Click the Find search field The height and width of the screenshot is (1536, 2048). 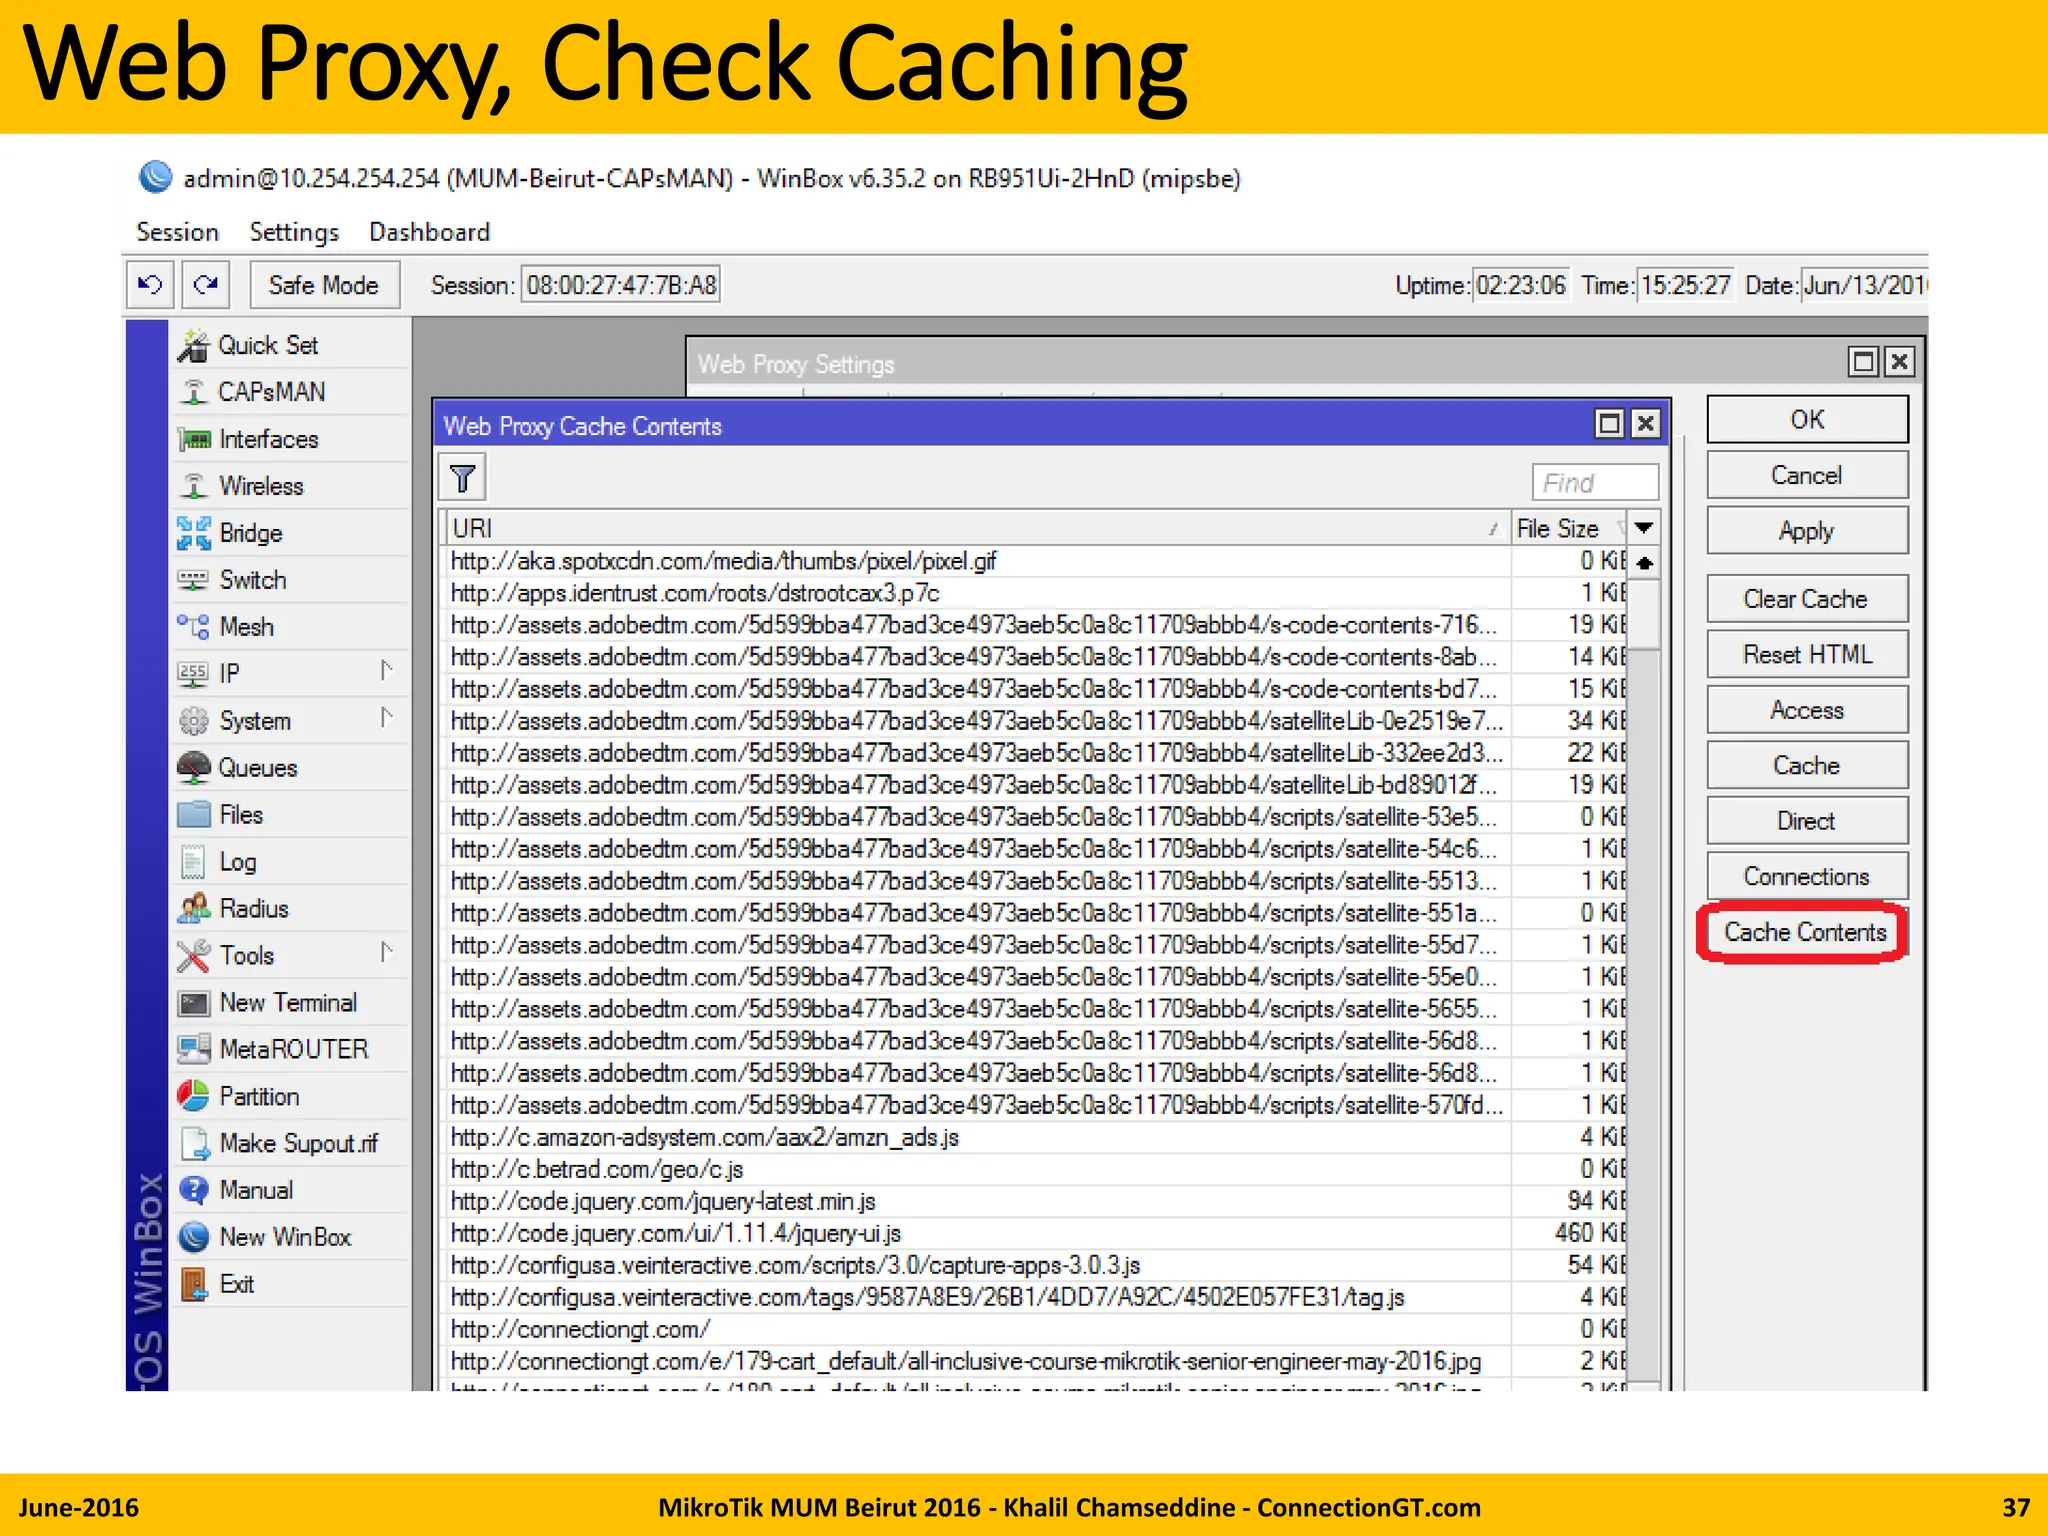pos(1594,483)
